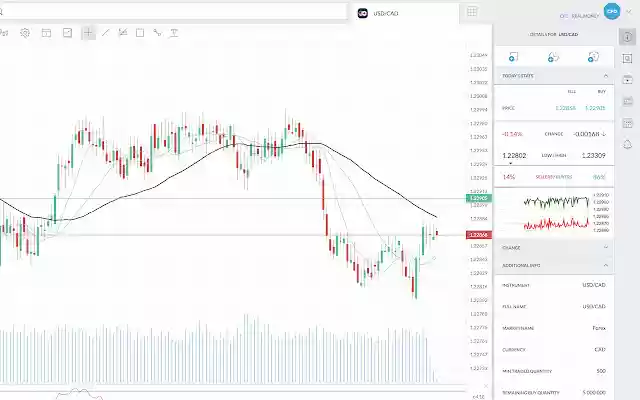Open the search instrument sidebar icon
This screenshot has height=400, width=640.
[627, 59]
